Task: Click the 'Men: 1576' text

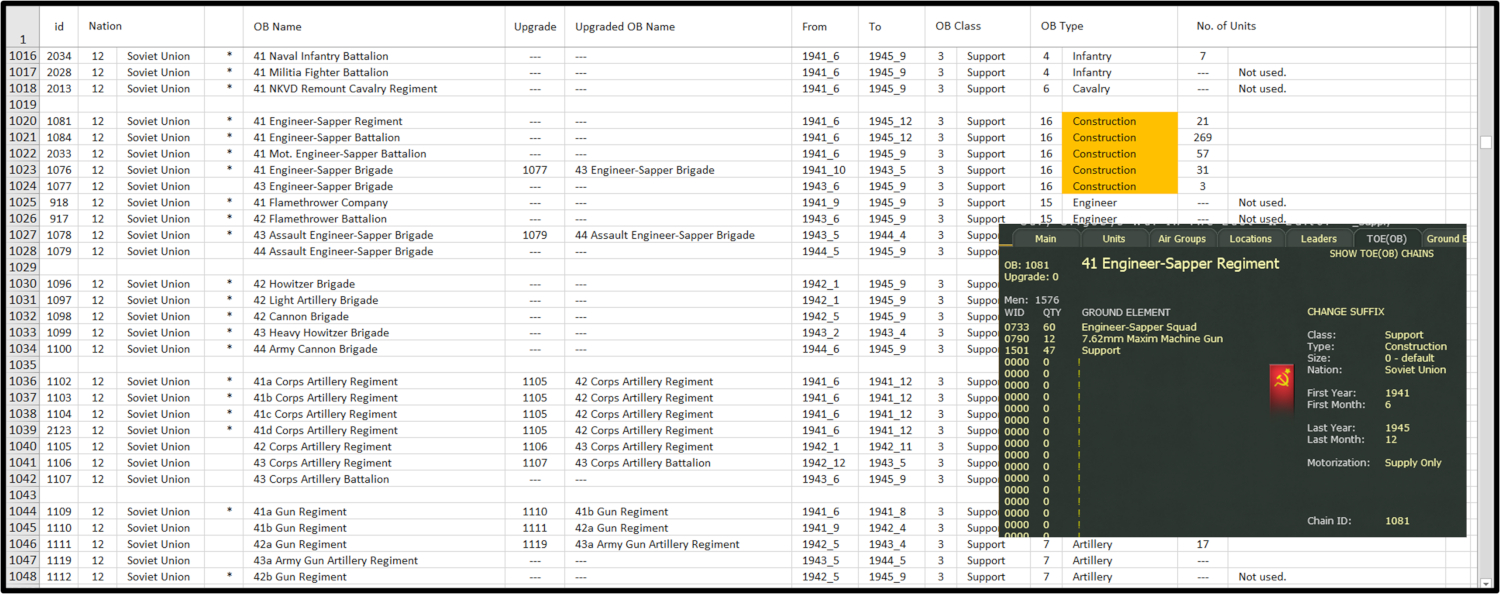Action: click(x=1031, y=300)
